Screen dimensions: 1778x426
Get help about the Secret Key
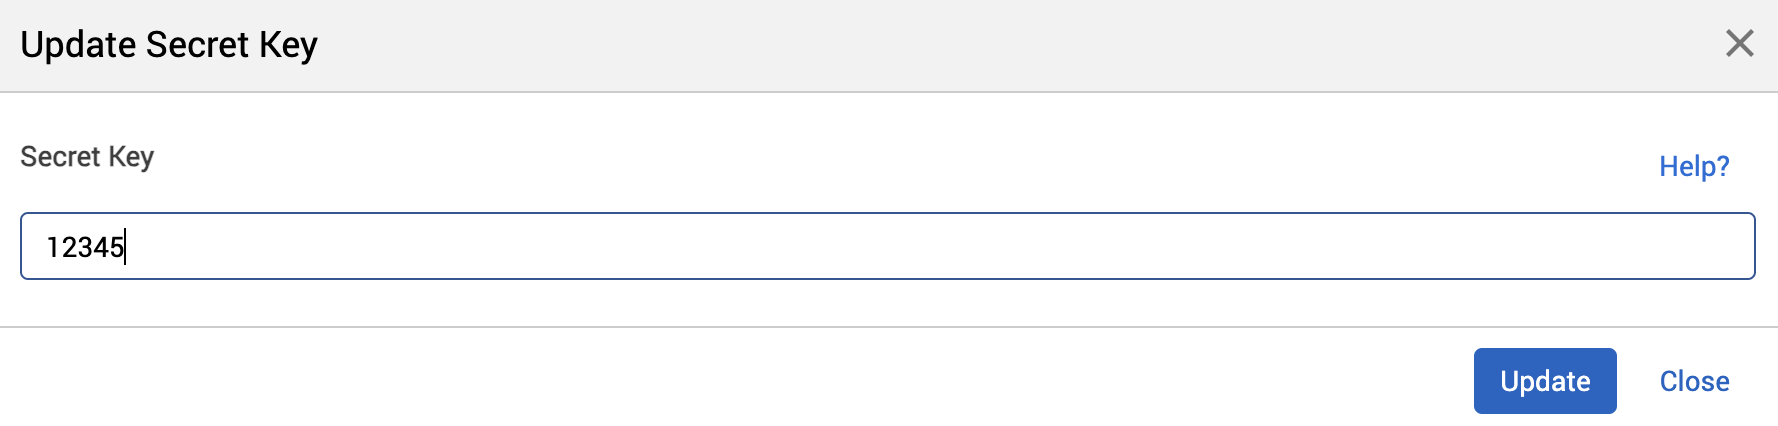tap(1694, 166)
